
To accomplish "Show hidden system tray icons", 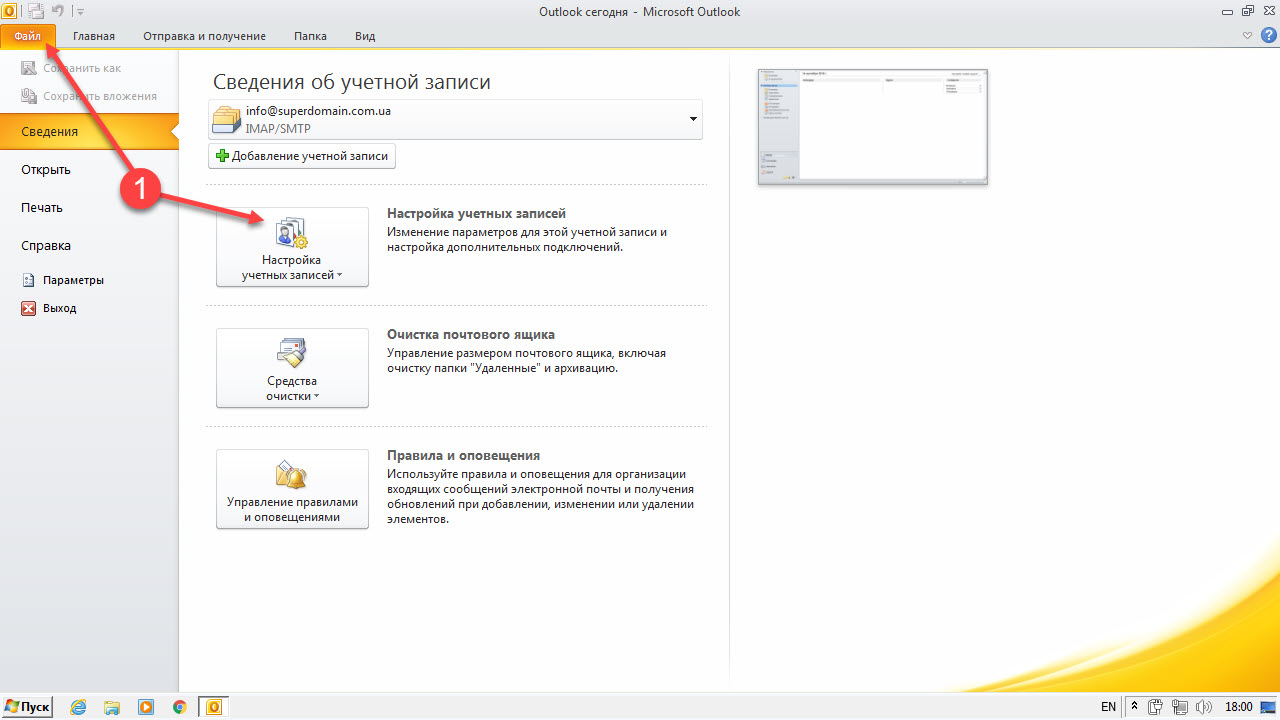I will coord(1134,707).
